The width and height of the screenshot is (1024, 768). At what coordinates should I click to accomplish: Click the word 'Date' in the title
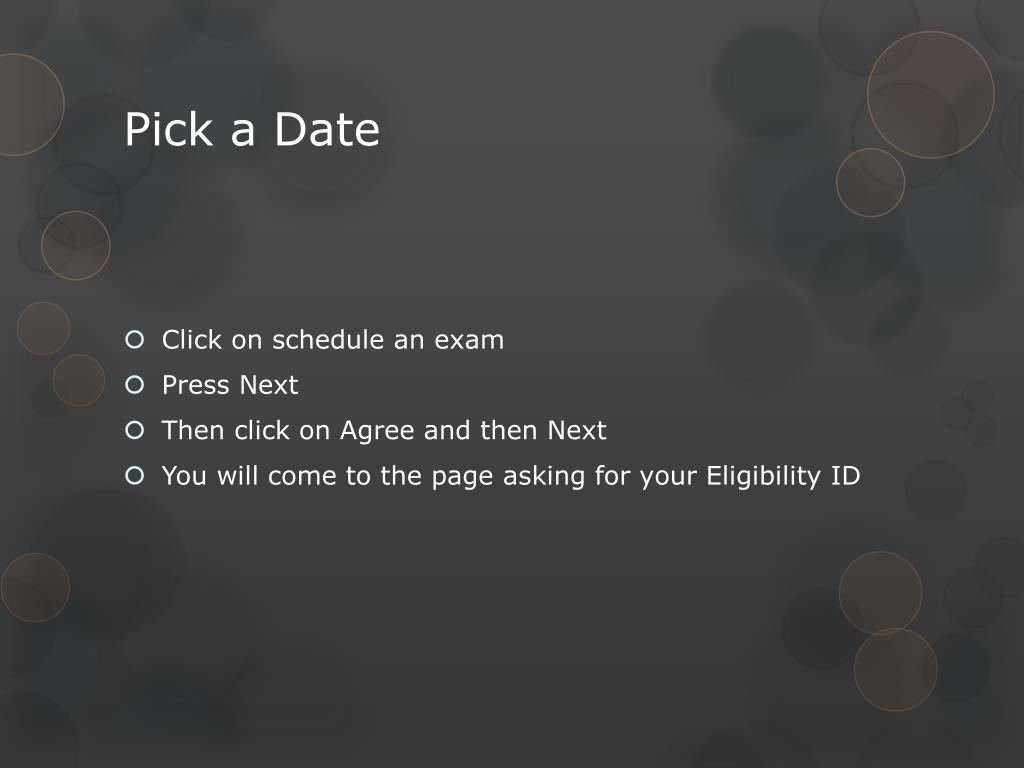coord(327,129)
